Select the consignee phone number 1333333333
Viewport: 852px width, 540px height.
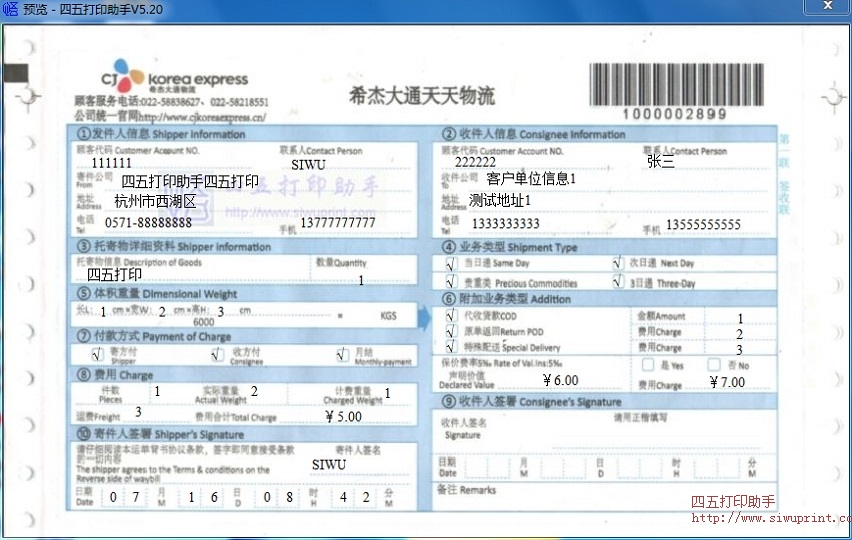[x=505, y=224]
